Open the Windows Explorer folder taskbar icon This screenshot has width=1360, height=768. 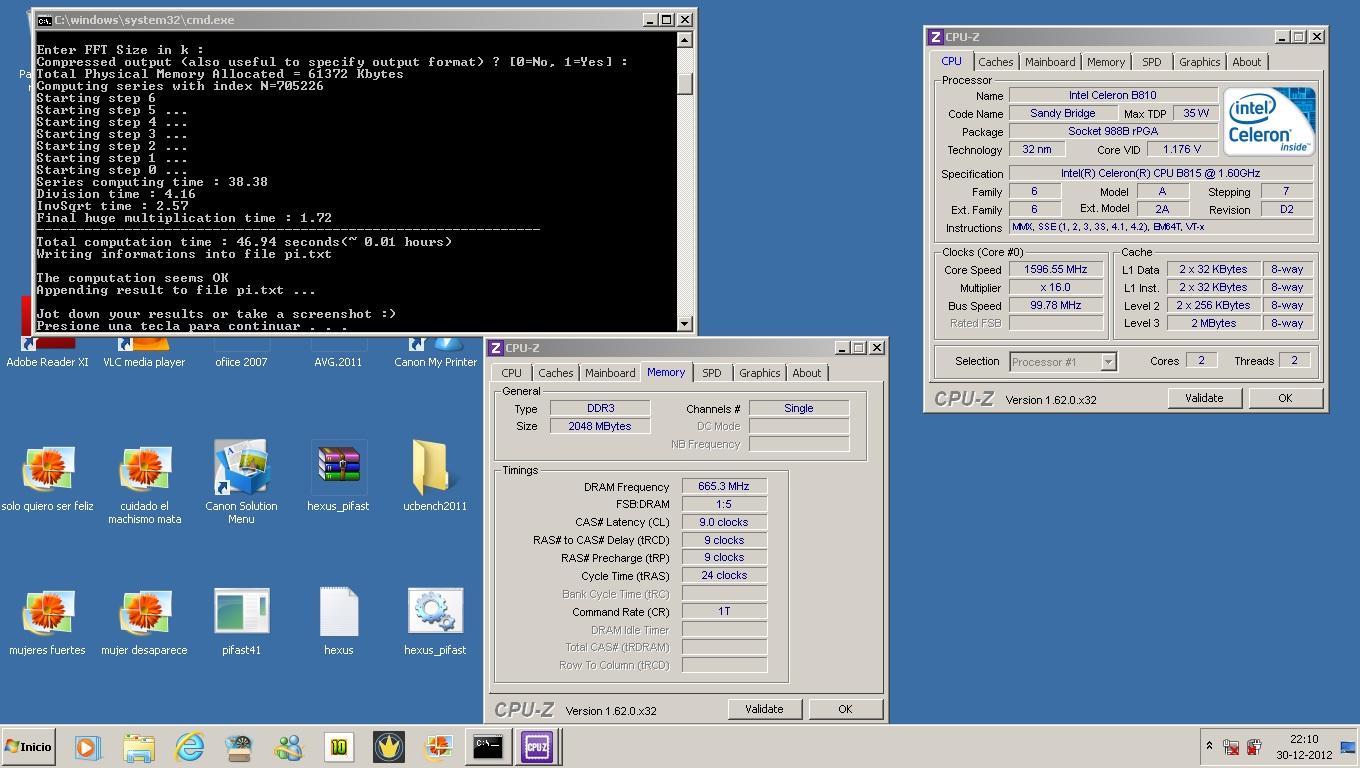[139, 746]
